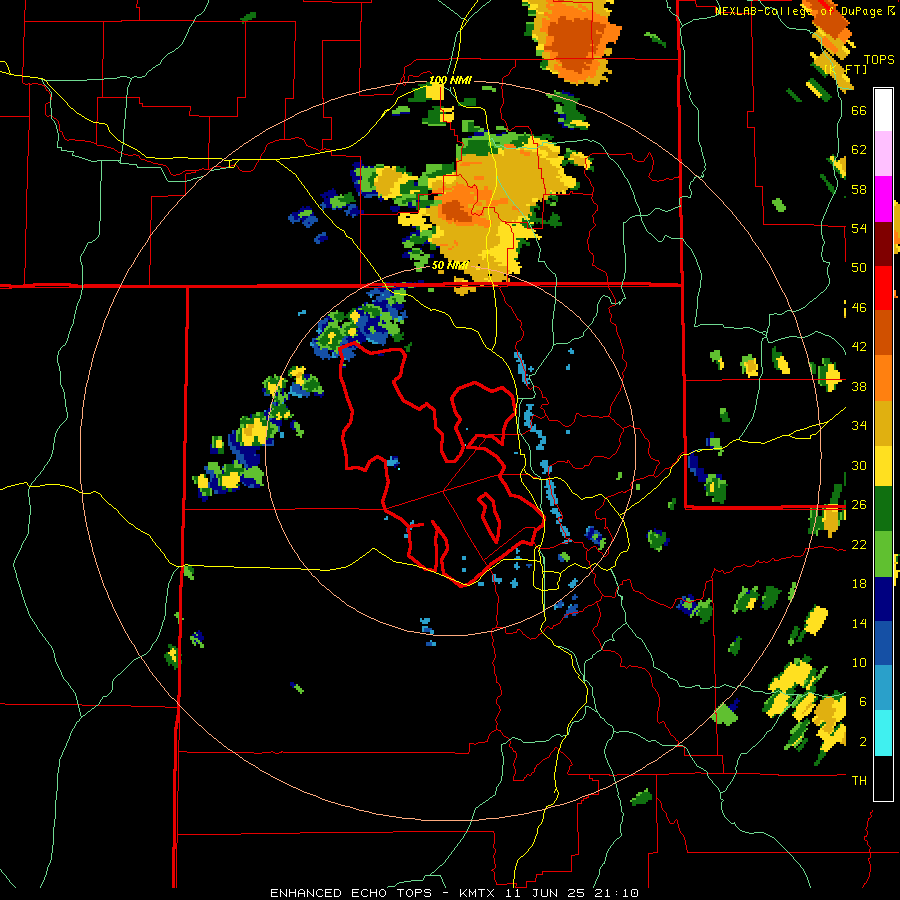Click the "50" legend value
This screenshot has width=900, height=900.
pyautogui.click(x=859, y=268)
